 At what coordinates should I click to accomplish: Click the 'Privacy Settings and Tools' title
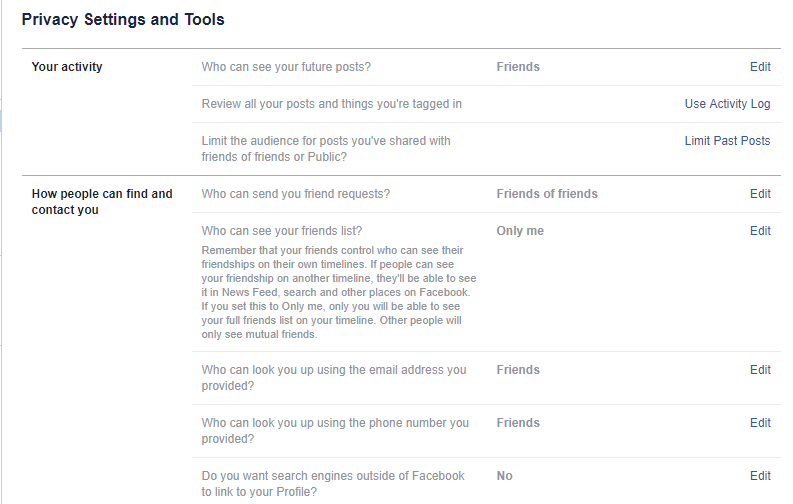[x=123, y=19]
